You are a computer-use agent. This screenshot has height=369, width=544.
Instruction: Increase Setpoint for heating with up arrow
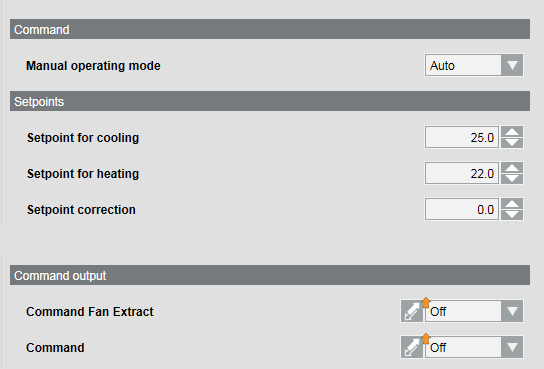tap(512, 168)
